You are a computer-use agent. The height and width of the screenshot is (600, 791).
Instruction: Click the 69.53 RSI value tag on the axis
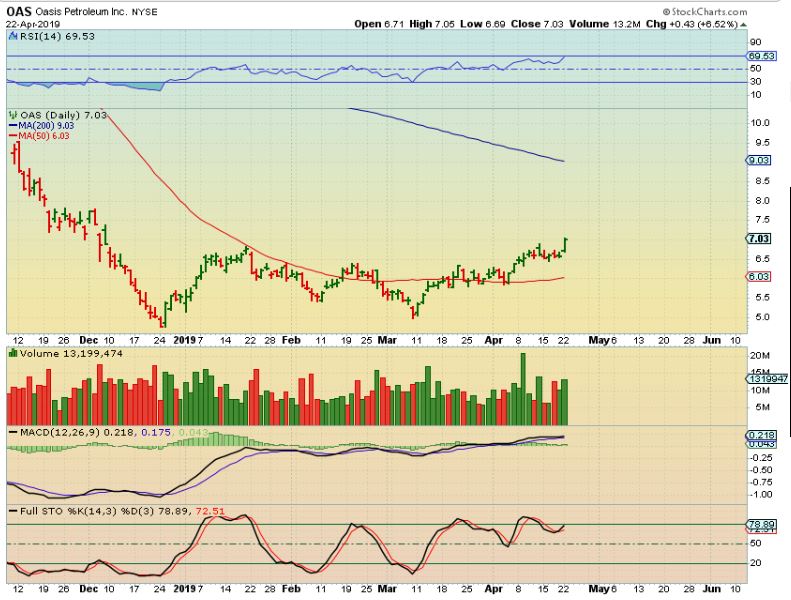click(761, 56)
